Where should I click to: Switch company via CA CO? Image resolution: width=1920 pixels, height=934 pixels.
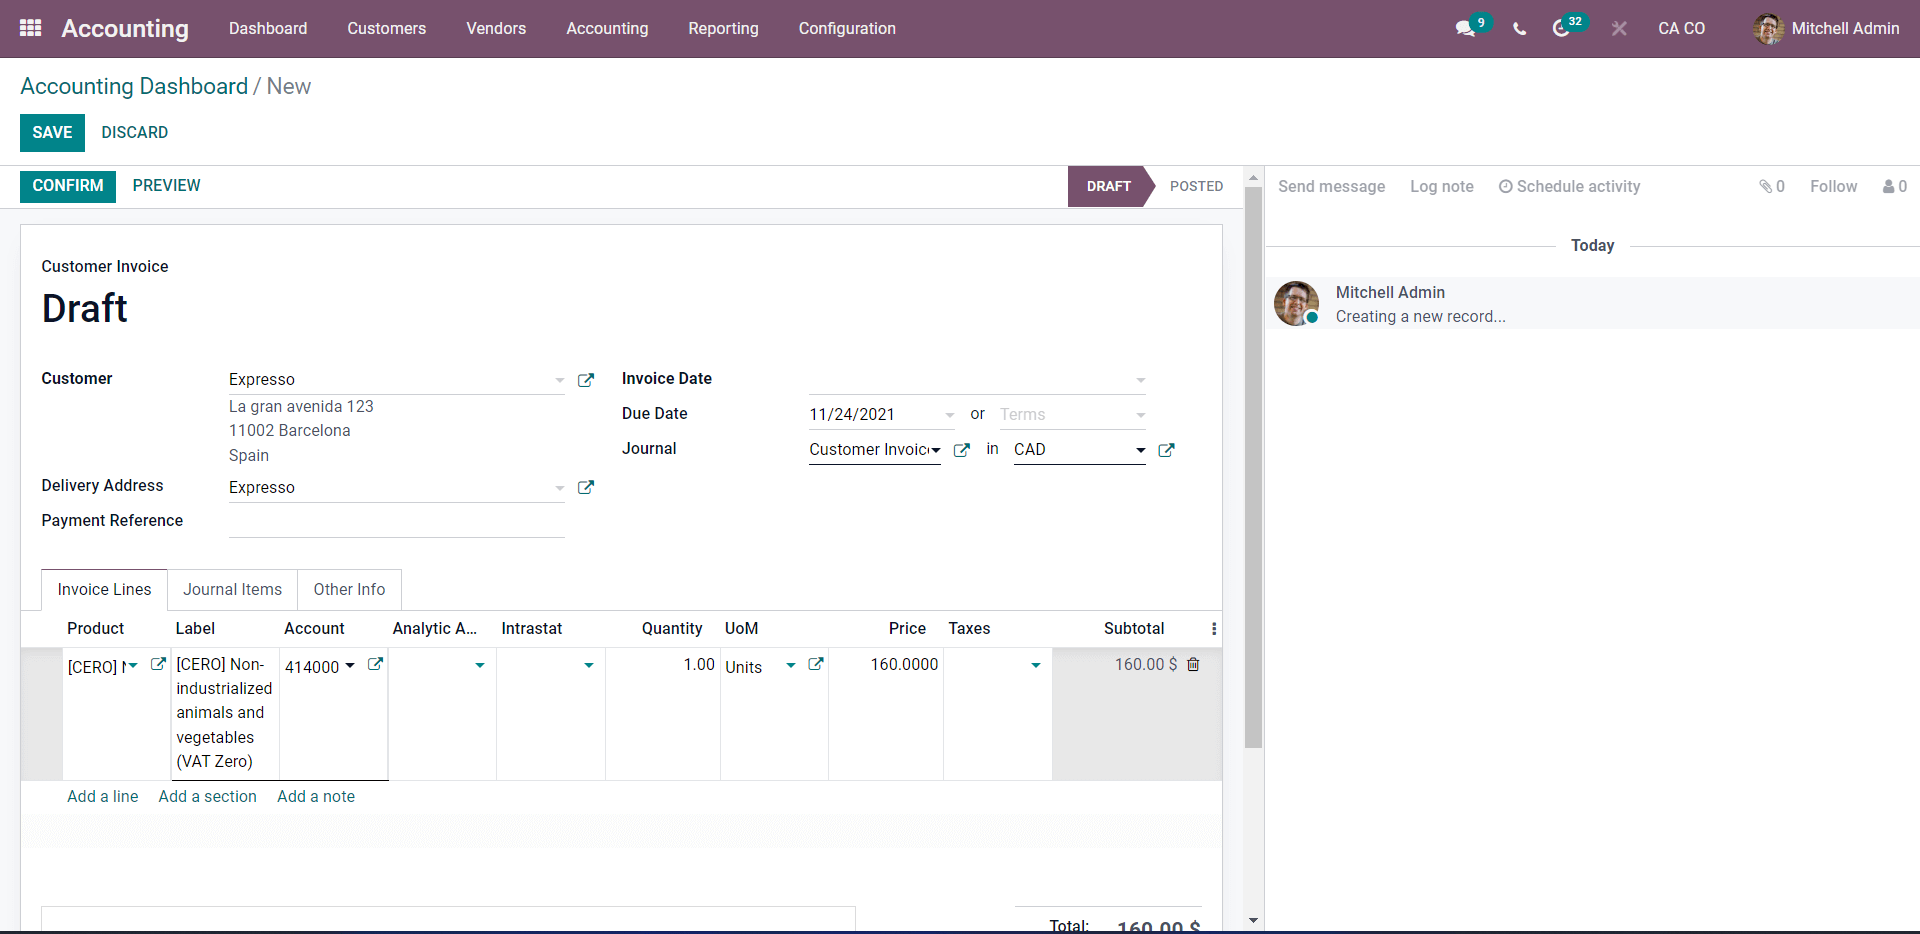click(1681, 28)
